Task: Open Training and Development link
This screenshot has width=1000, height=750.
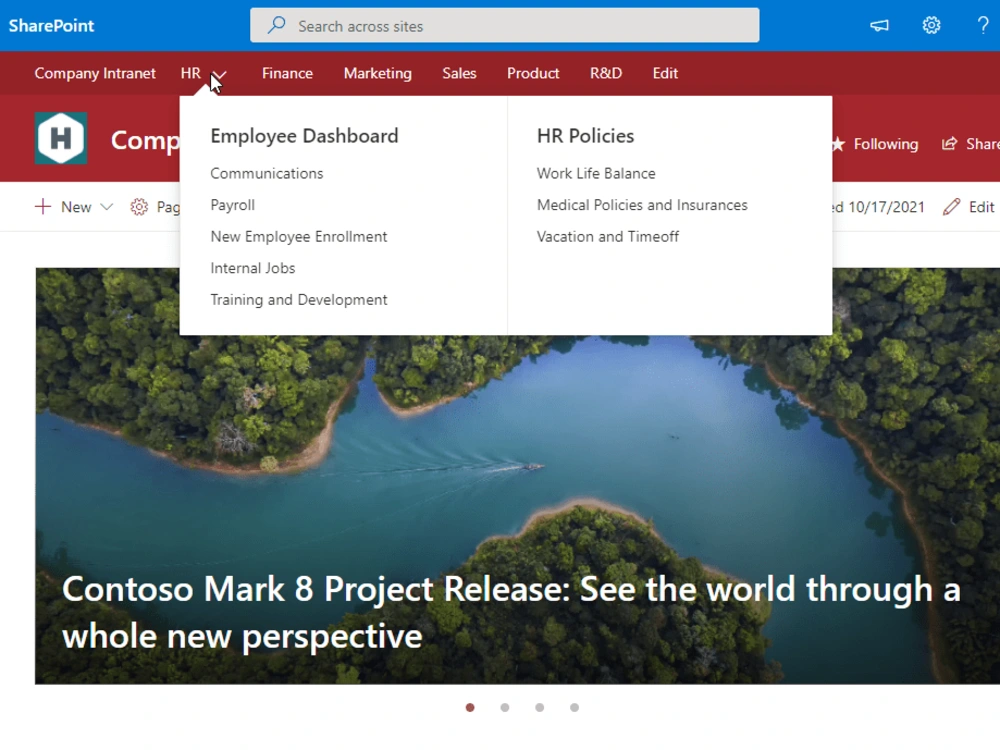Action: click(x=298, y=300)
